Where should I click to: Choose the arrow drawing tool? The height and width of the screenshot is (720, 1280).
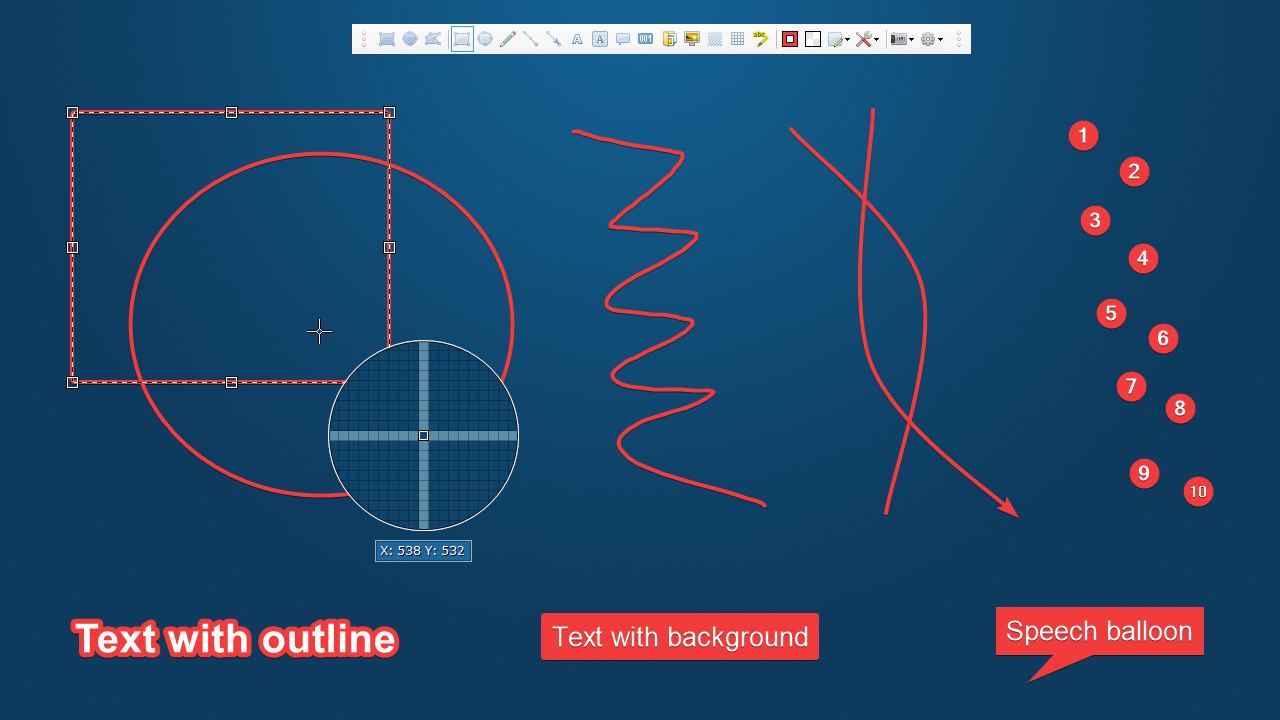[x=553, y=39]
